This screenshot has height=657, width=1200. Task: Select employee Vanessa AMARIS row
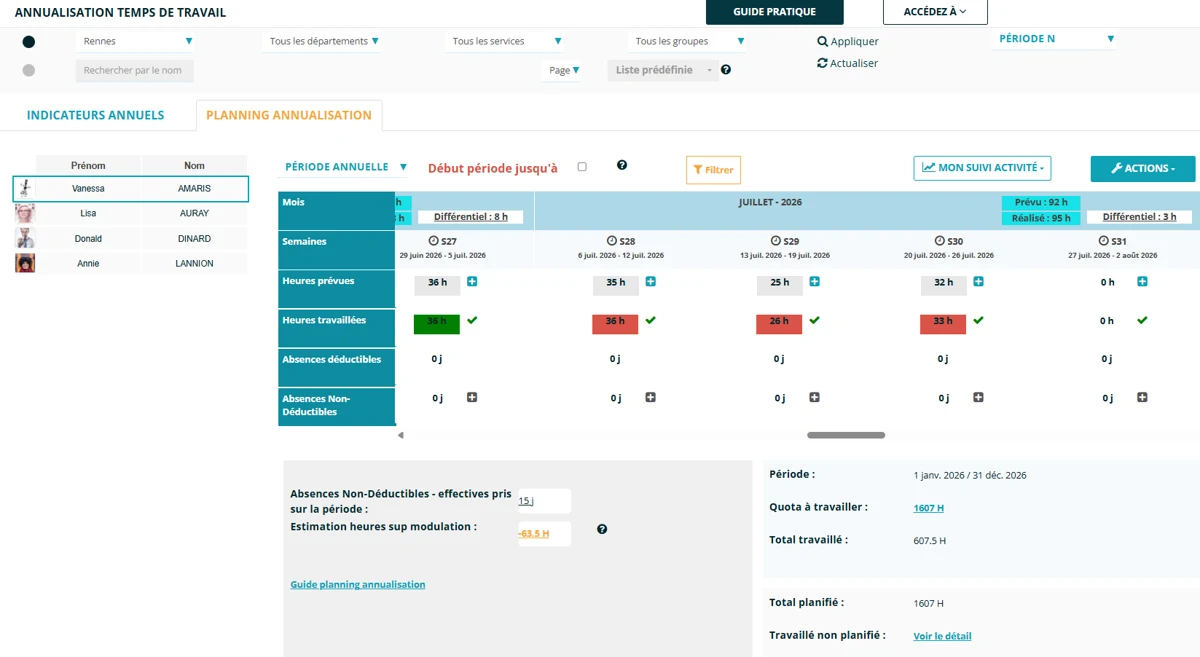[130, 189]
